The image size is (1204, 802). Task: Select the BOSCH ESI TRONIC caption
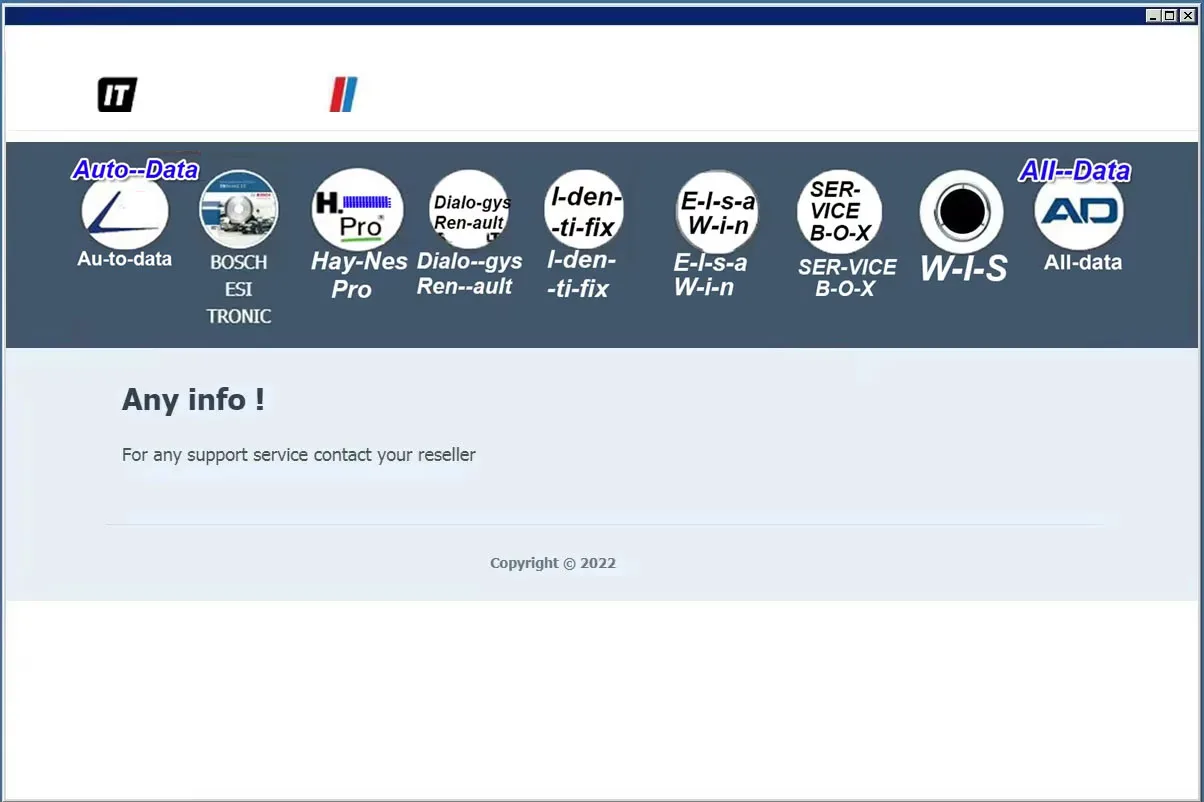(x=239, y=289)
